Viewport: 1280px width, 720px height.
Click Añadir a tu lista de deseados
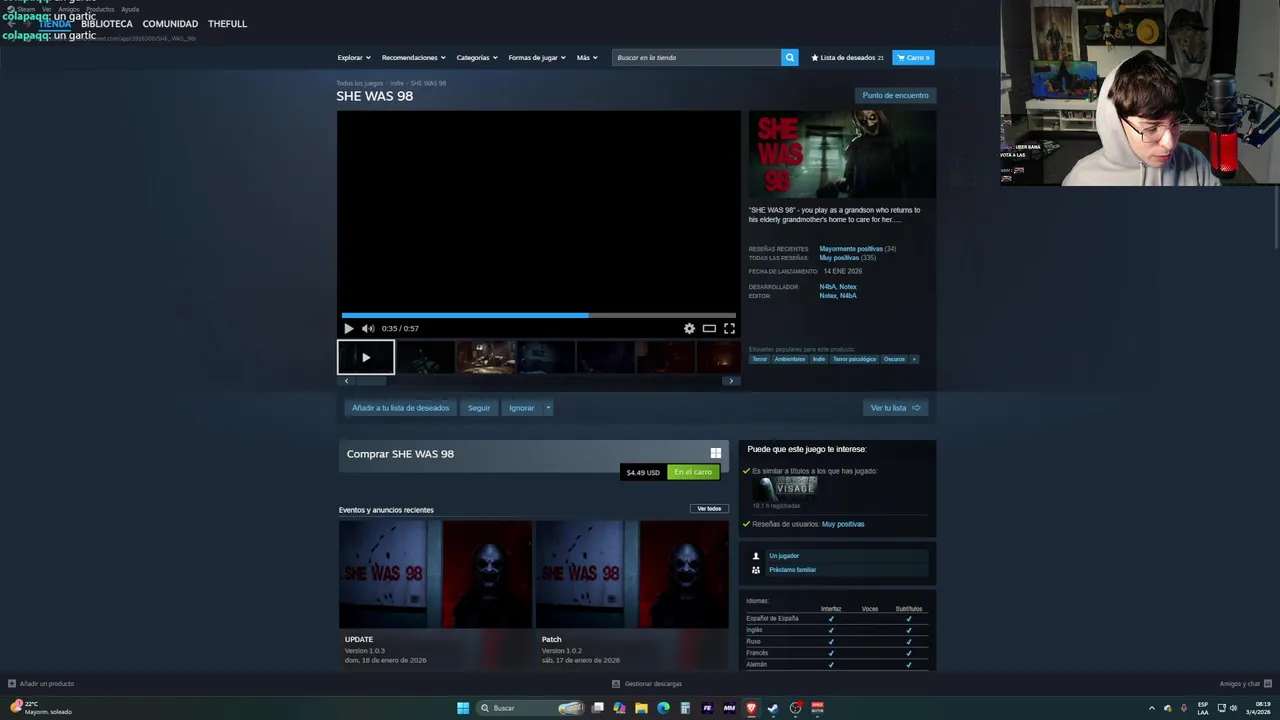[x=400, y=408]
